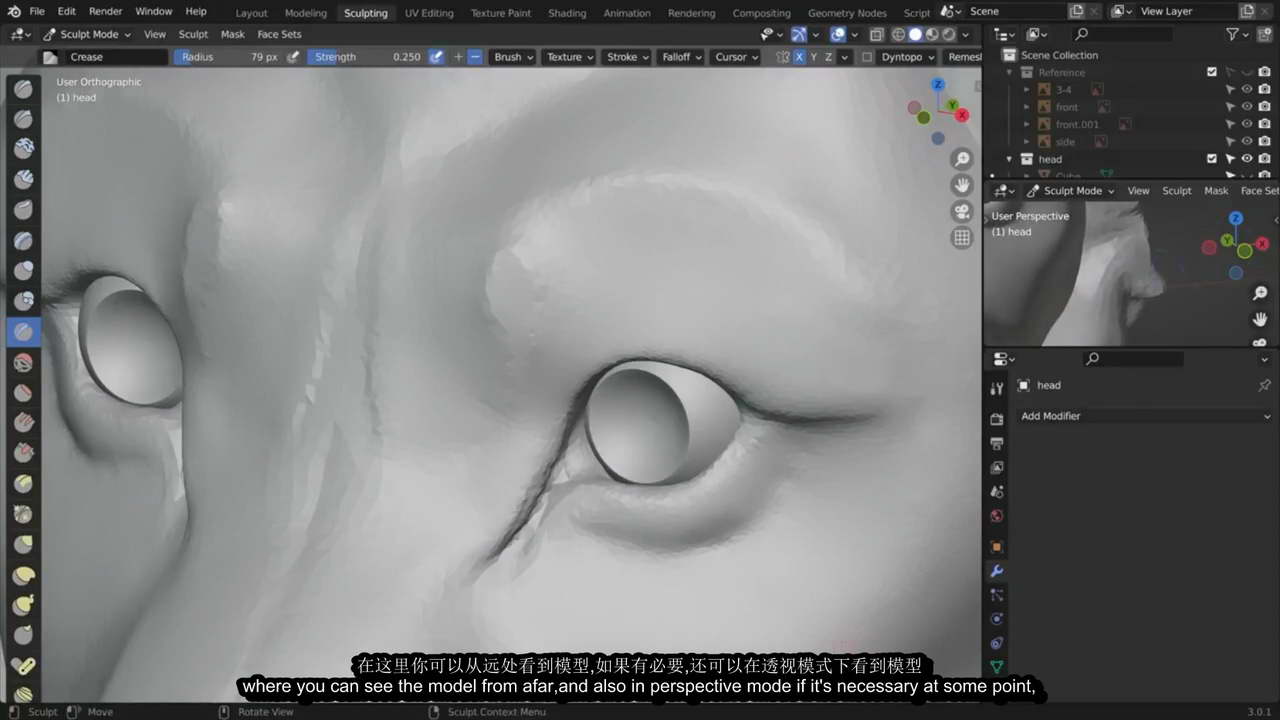Select the active Crease brush tool in the toolbar
This screenshot has width=1280, height=720.
(24, 331)
